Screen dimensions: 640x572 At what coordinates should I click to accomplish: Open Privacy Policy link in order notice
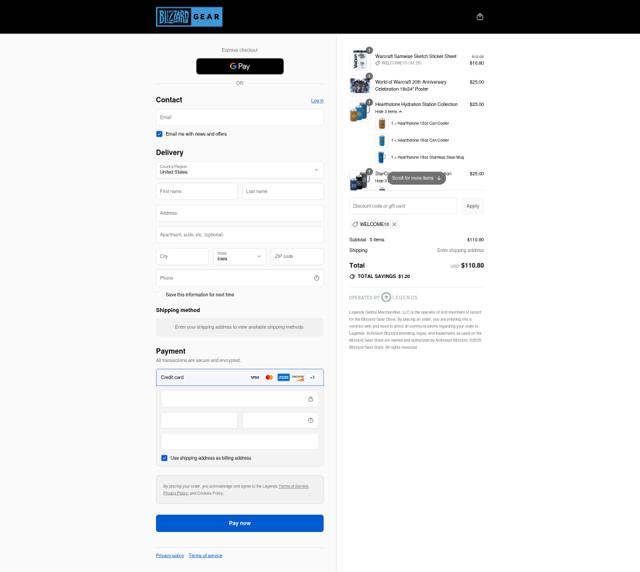[176, 493]
